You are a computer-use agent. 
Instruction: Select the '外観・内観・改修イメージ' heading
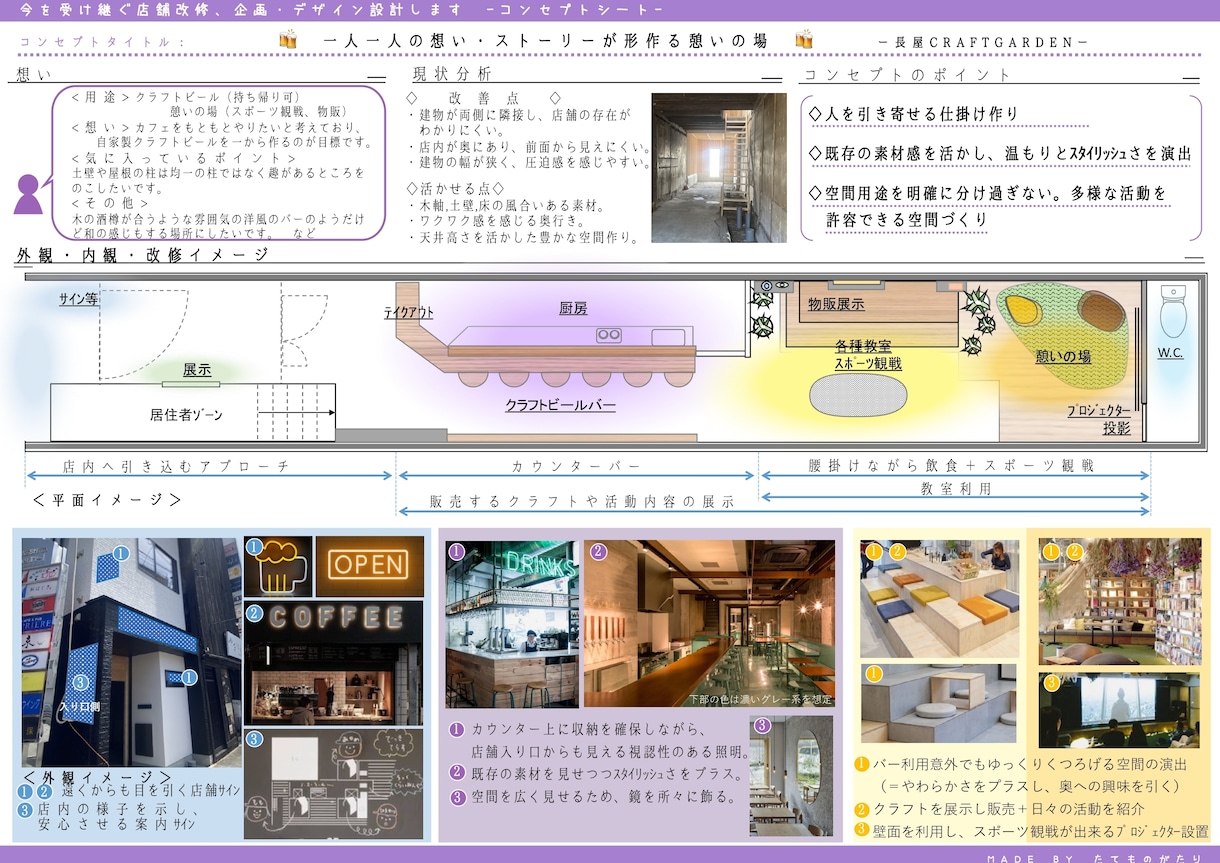tap(143, 255)
